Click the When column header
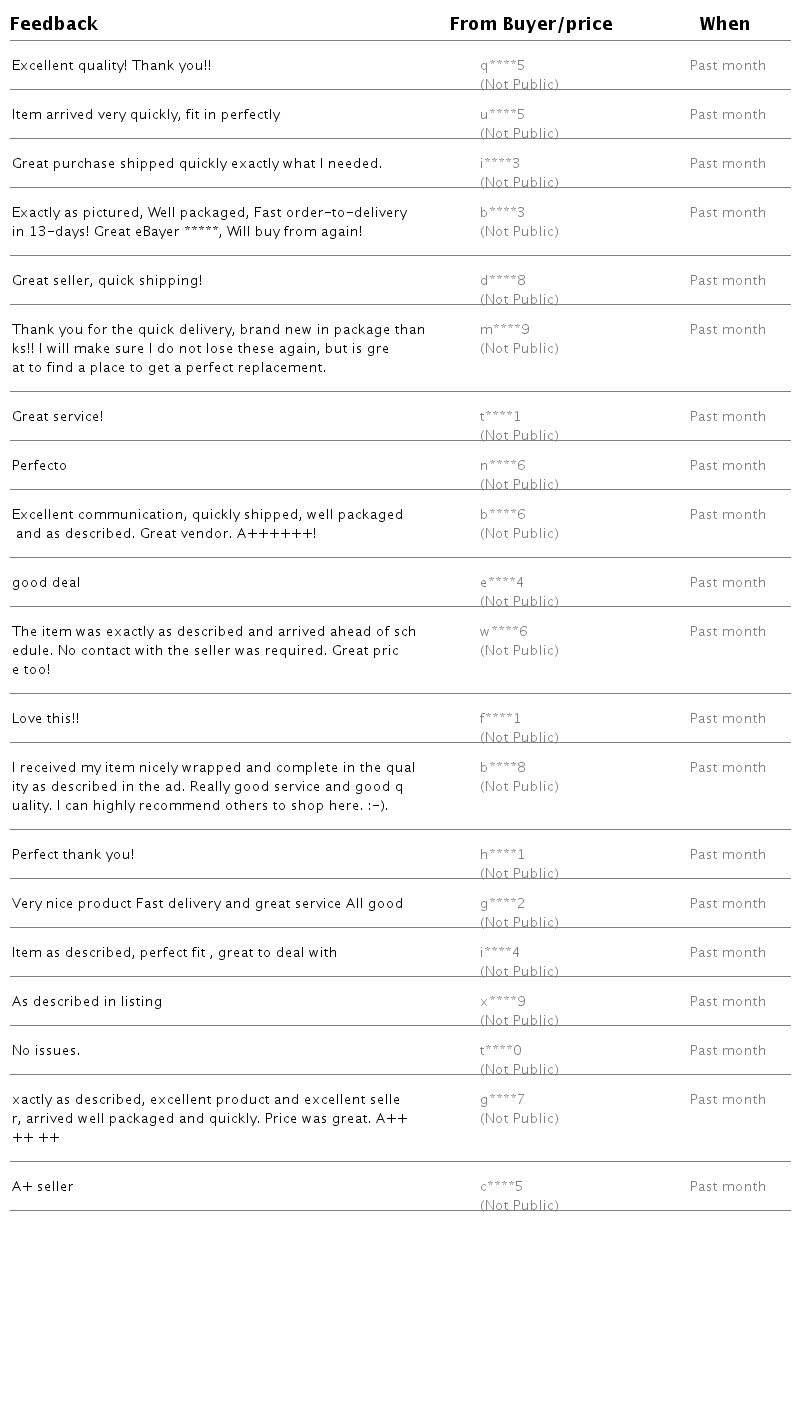 click(x=724, y=24)
